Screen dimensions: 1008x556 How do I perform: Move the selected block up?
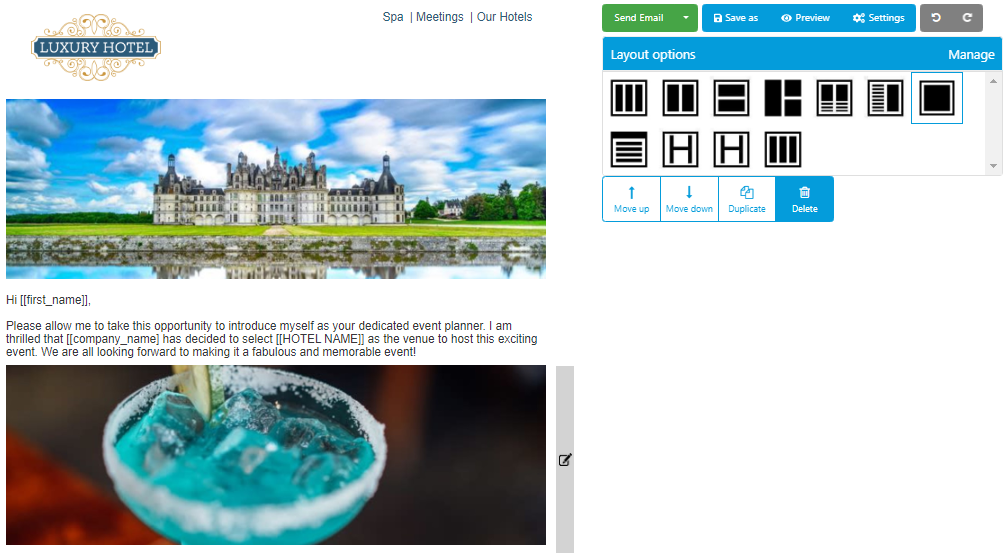pos(631,199)
